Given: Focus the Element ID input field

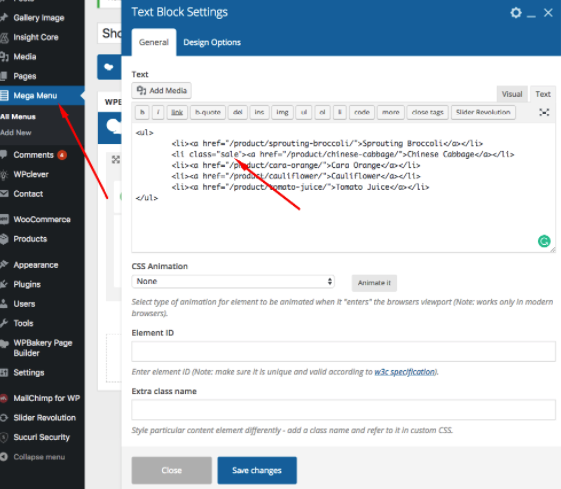Looking at the screenshot, I should [x=343, y=351].
